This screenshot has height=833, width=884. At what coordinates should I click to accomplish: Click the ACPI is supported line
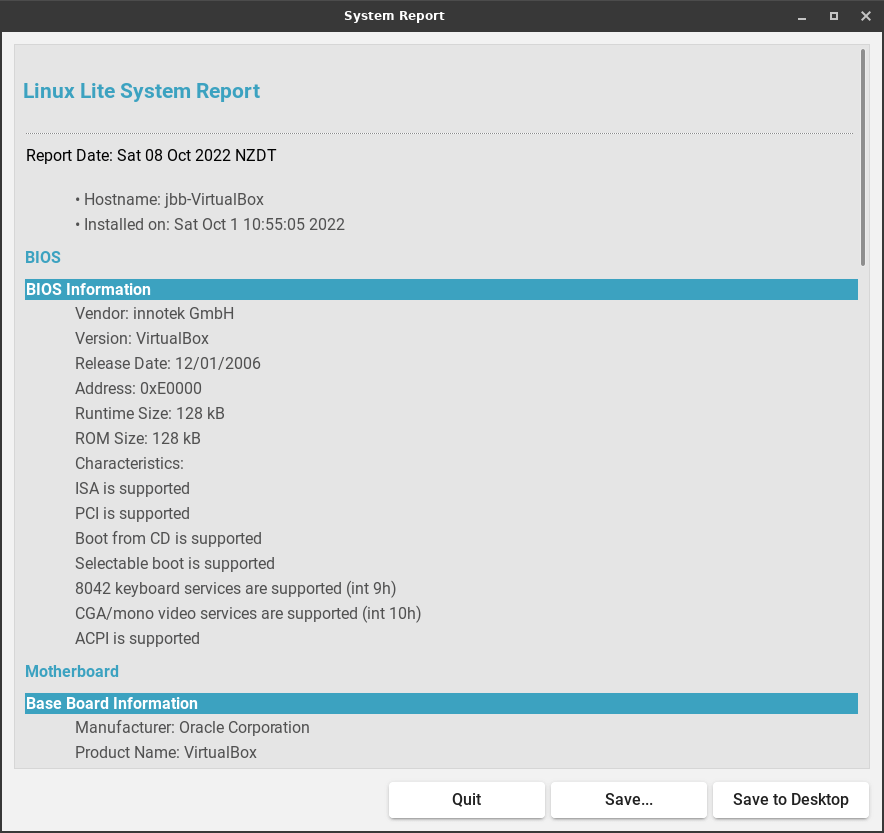point(137,638)
